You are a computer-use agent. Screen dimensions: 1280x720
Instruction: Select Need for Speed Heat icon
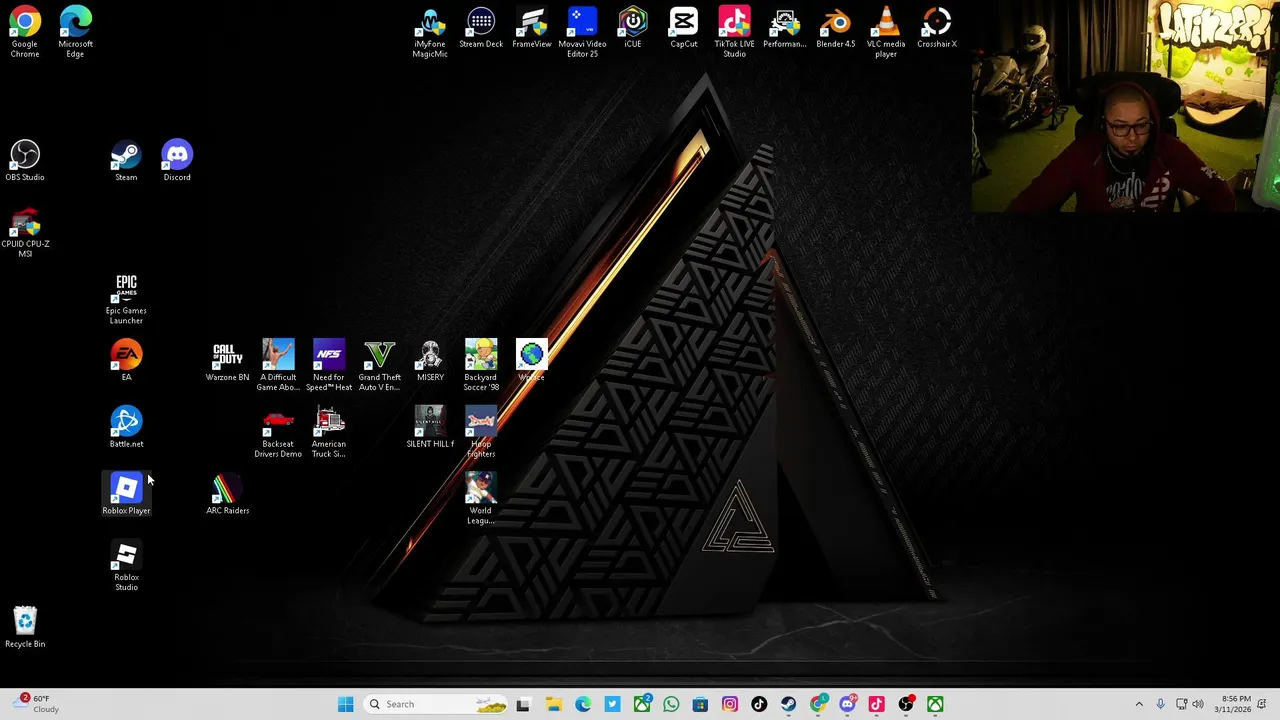[x=329, y=365]
